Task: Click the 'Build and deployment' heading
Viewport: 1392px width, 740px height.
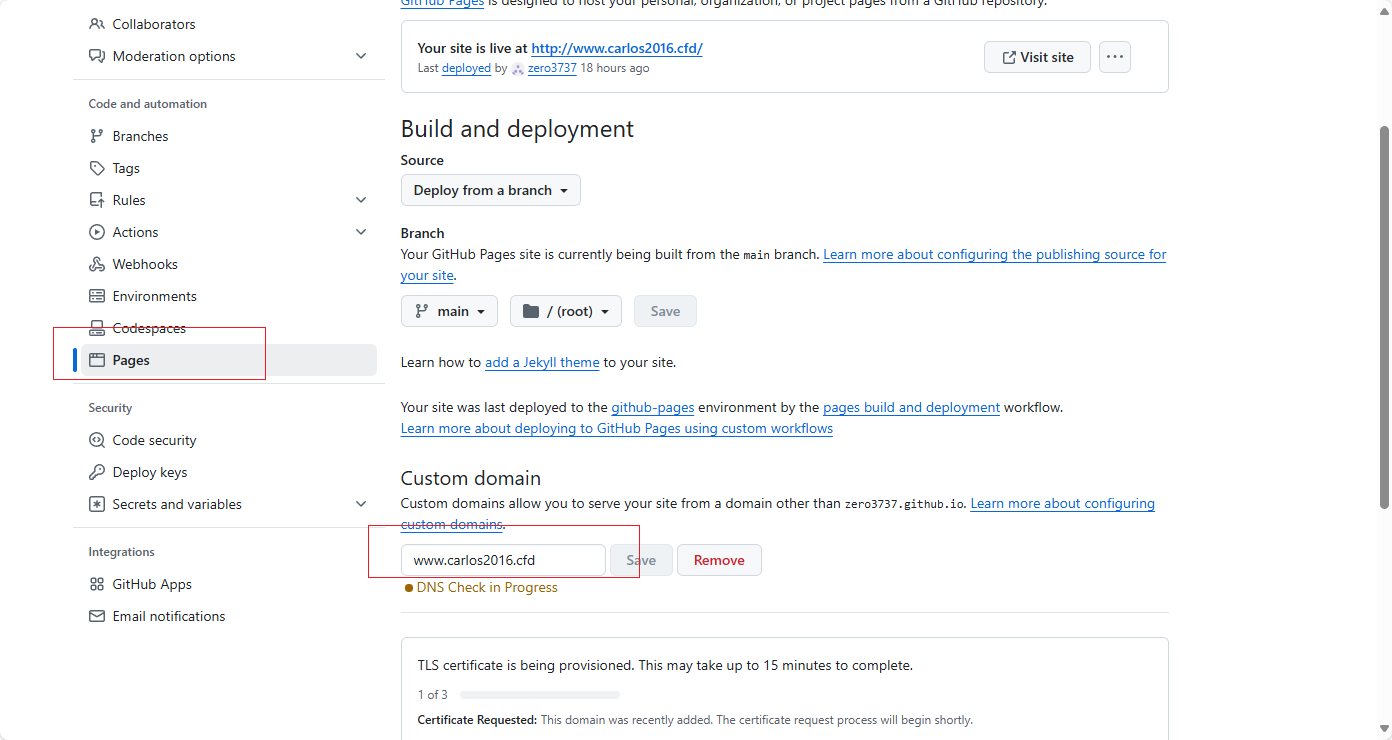Action: (517, 129)
